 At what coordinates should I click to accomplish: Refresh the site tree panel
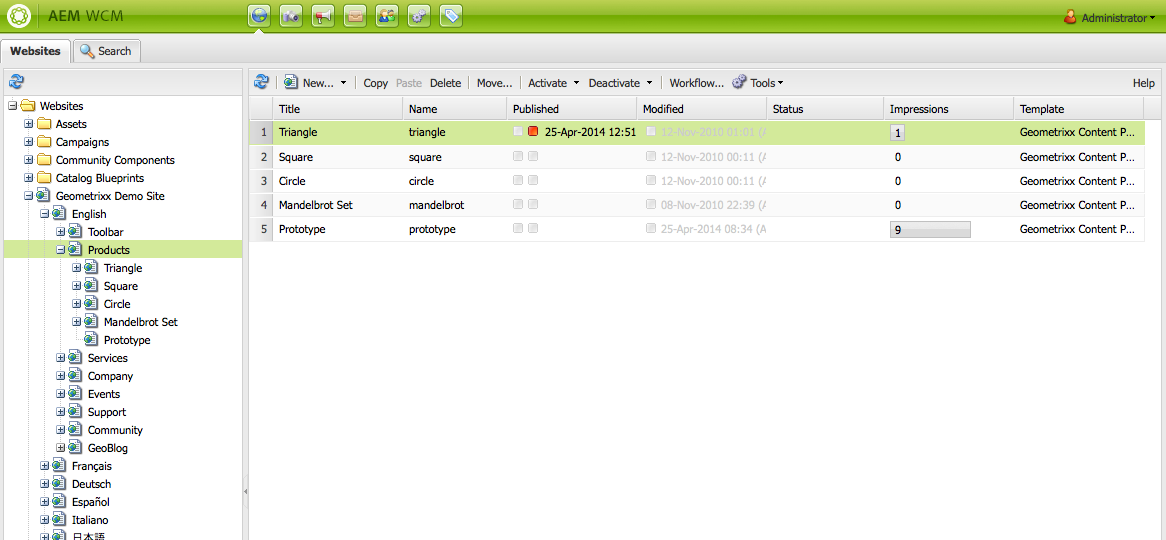[x=16, y=82]
